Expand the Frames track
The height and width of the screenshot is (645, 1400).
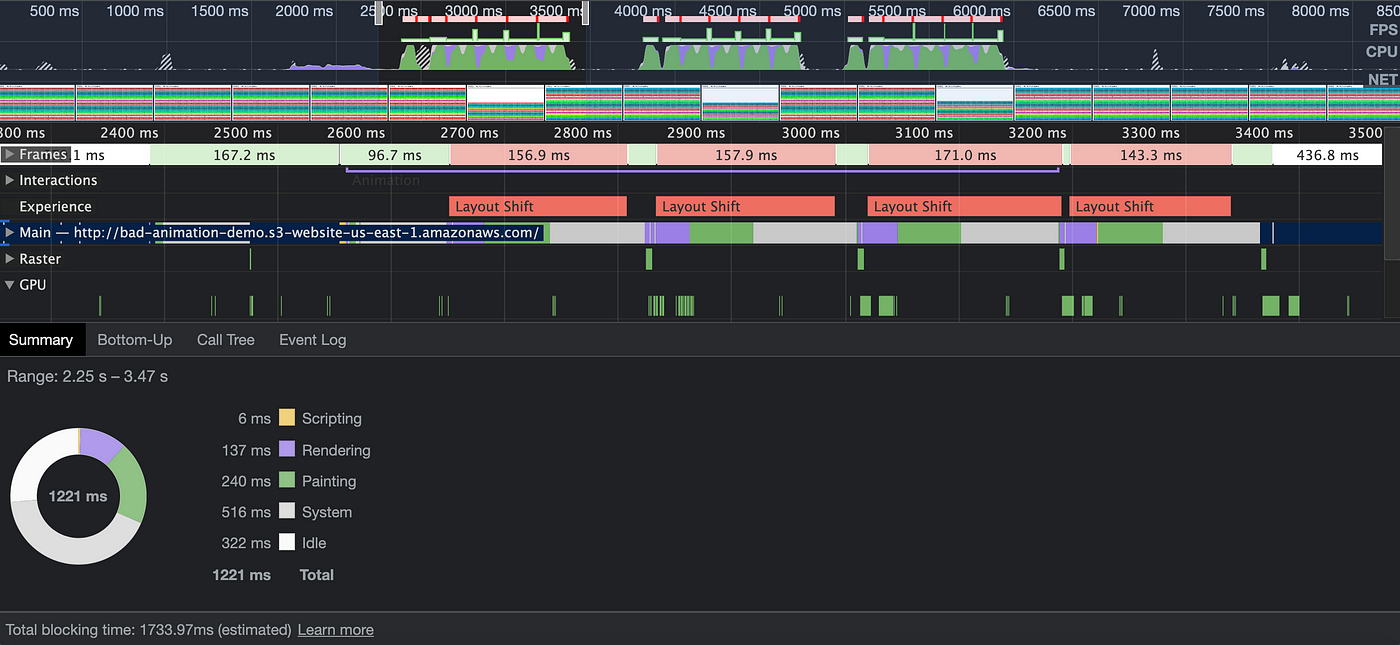10,154
